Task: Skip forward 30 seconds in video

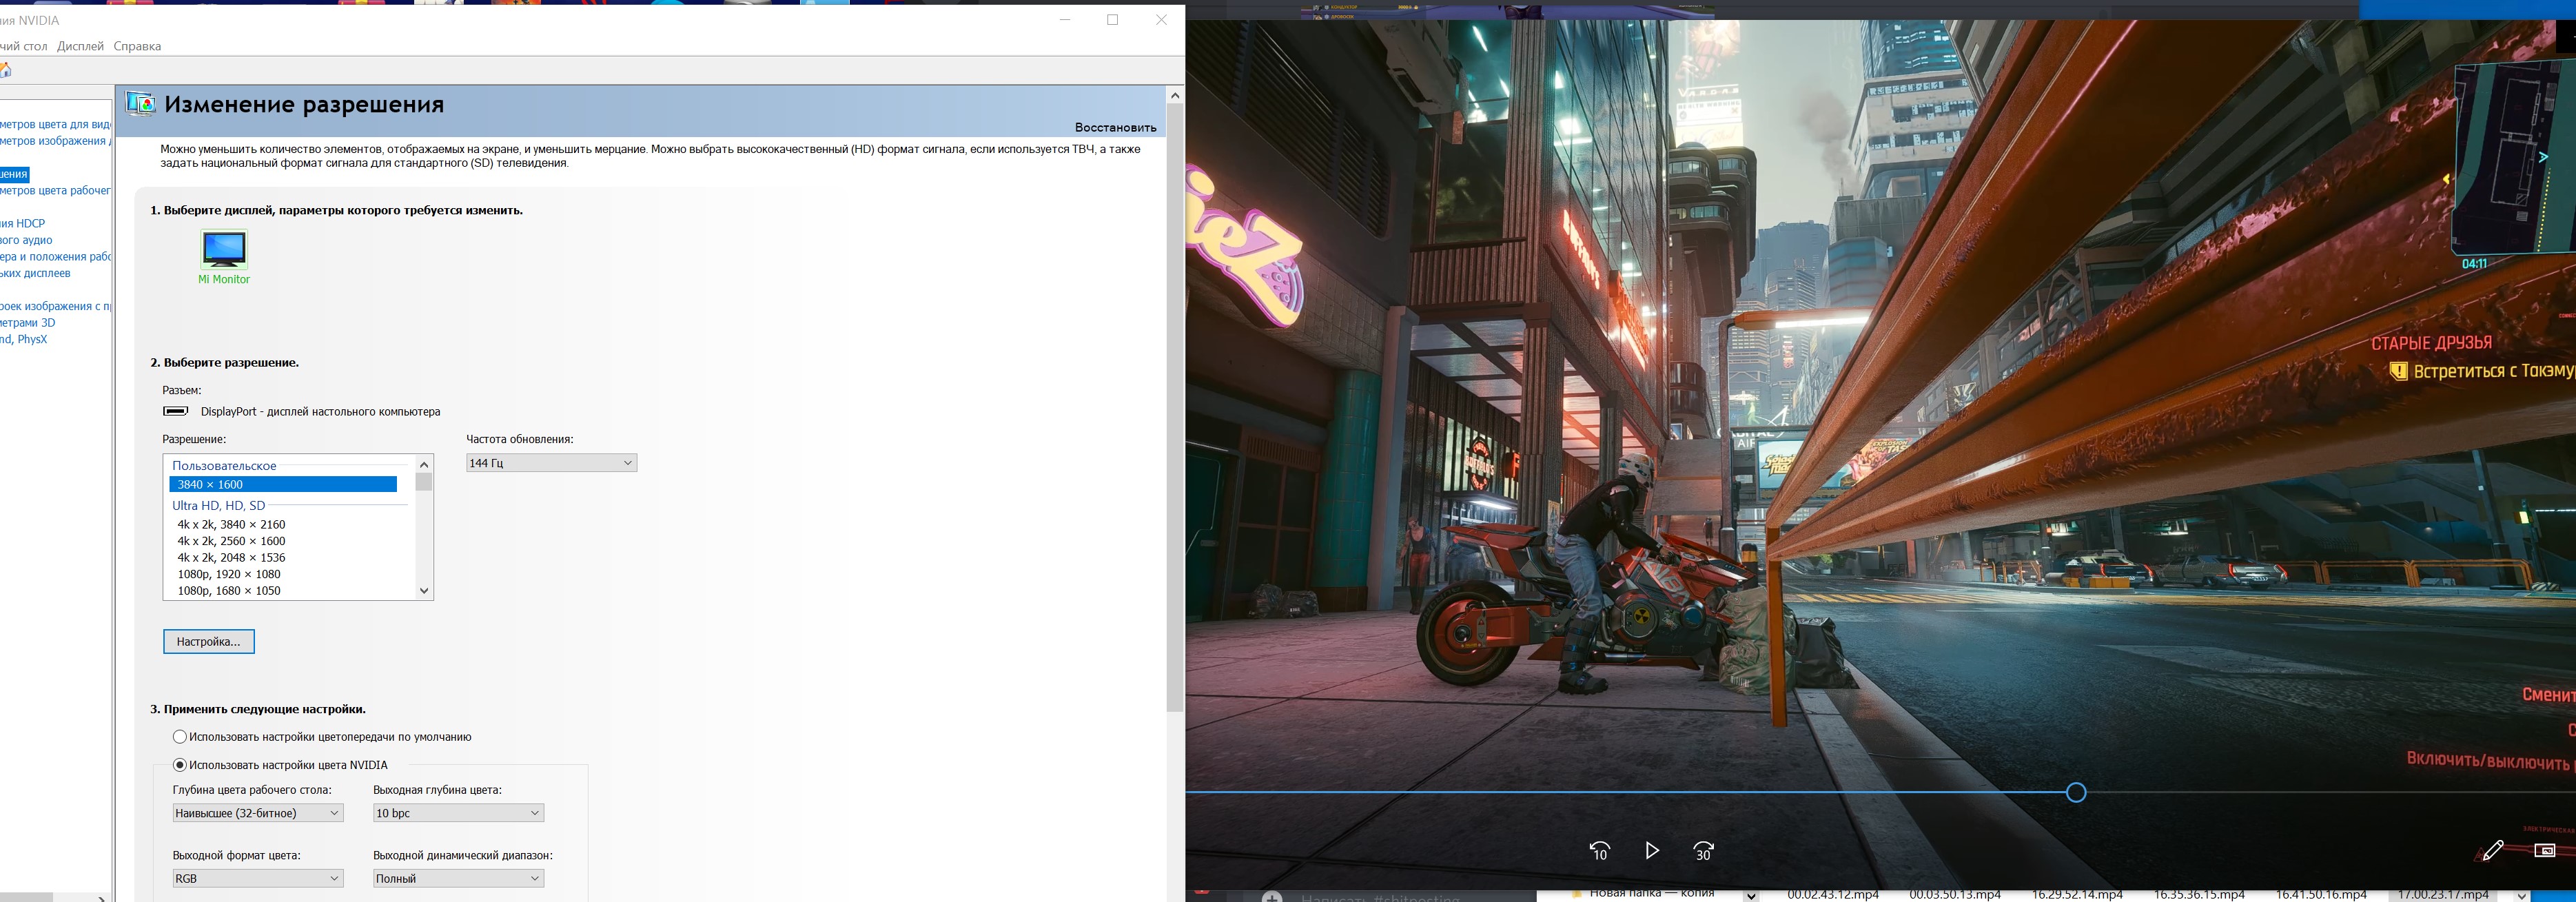Action: pos(1703,850)
